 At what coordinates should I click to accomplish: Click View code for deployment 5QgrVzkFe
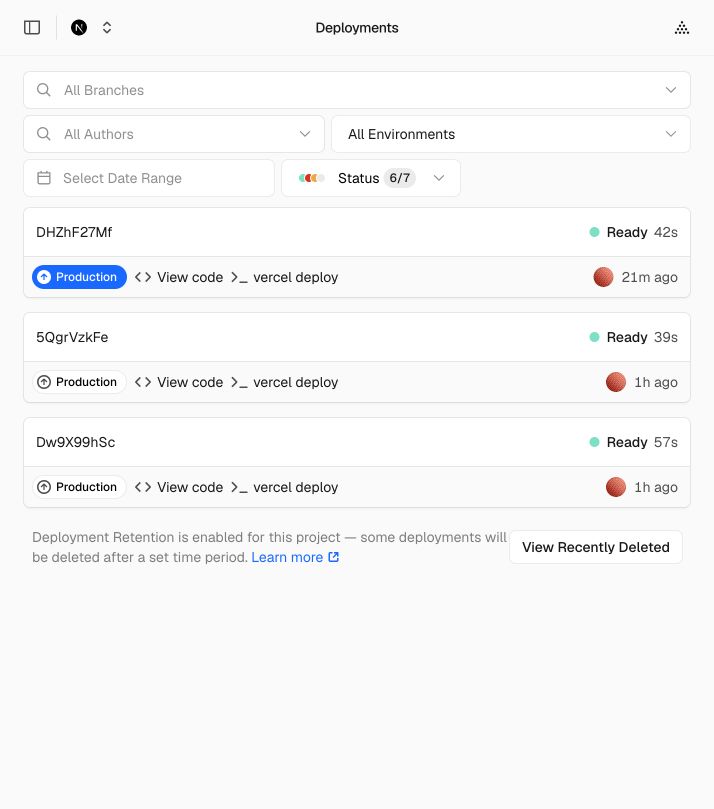[x=190, y=382]
